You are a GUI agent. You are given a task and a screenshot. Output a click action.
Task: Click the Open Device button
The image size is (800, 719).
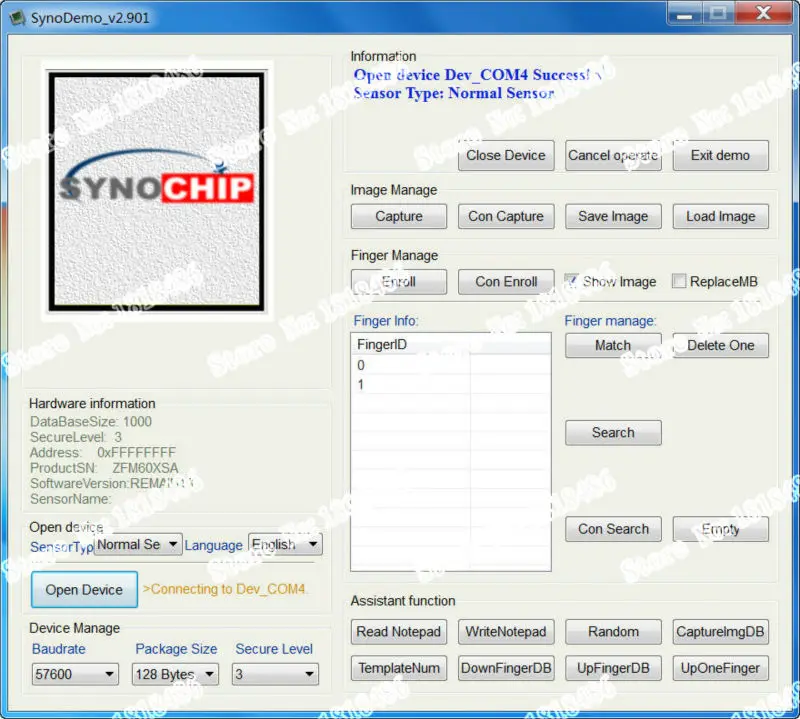coord(84,590)
